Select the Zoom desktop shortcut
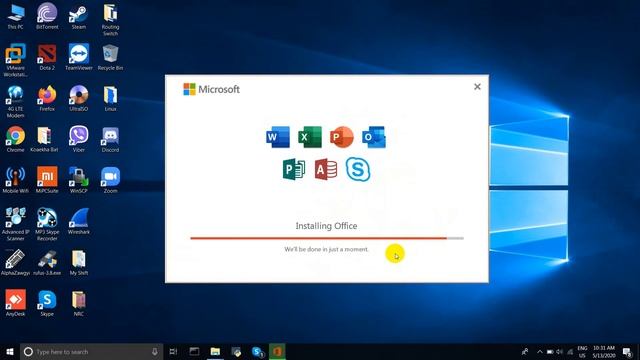Screen dimensions: 640x360 coord(110,180)
